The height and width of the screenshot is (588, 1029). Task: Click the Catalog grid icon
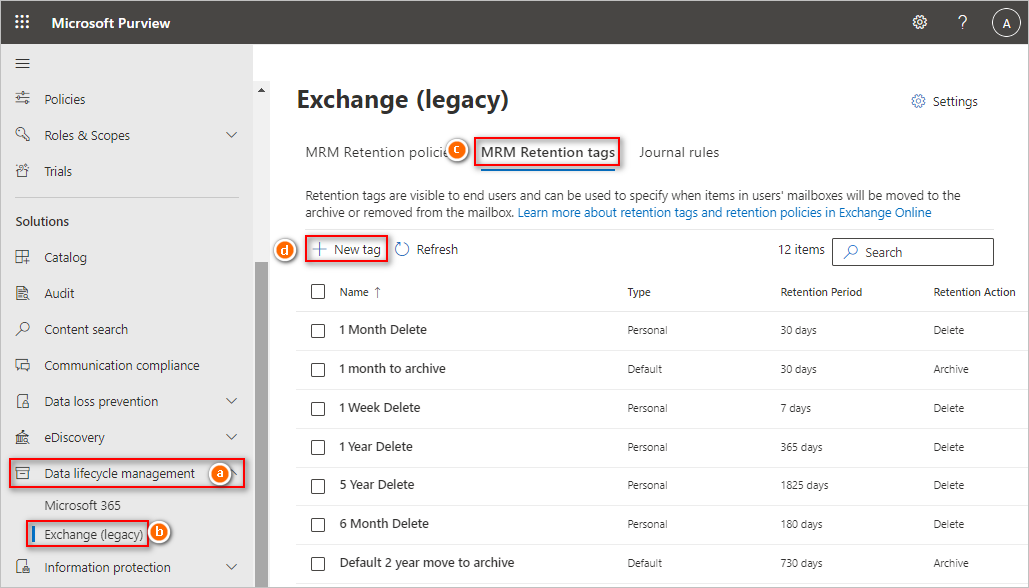(23, 257)
